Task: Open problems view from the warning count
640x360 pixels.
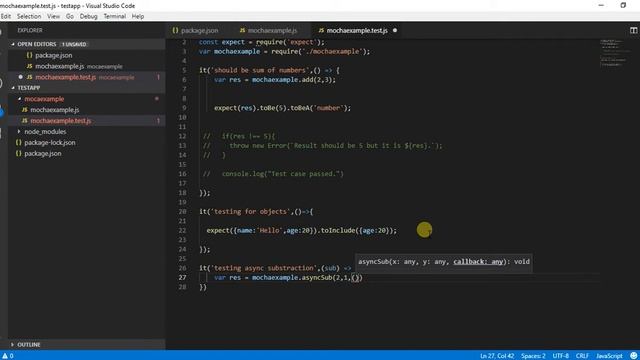Action: (x=8, y=356)
